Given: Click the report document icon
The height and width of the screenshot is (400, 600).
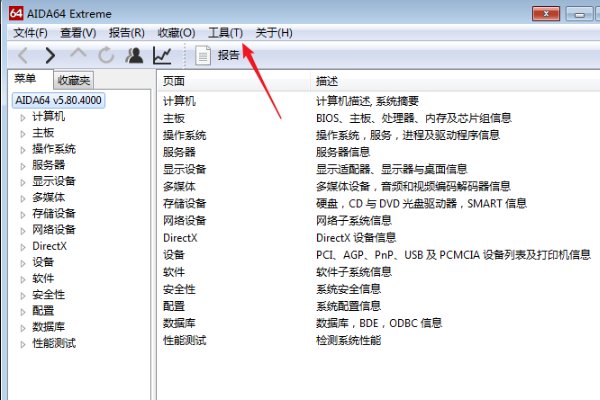Looking at the screenshot, I should (203, 56).
